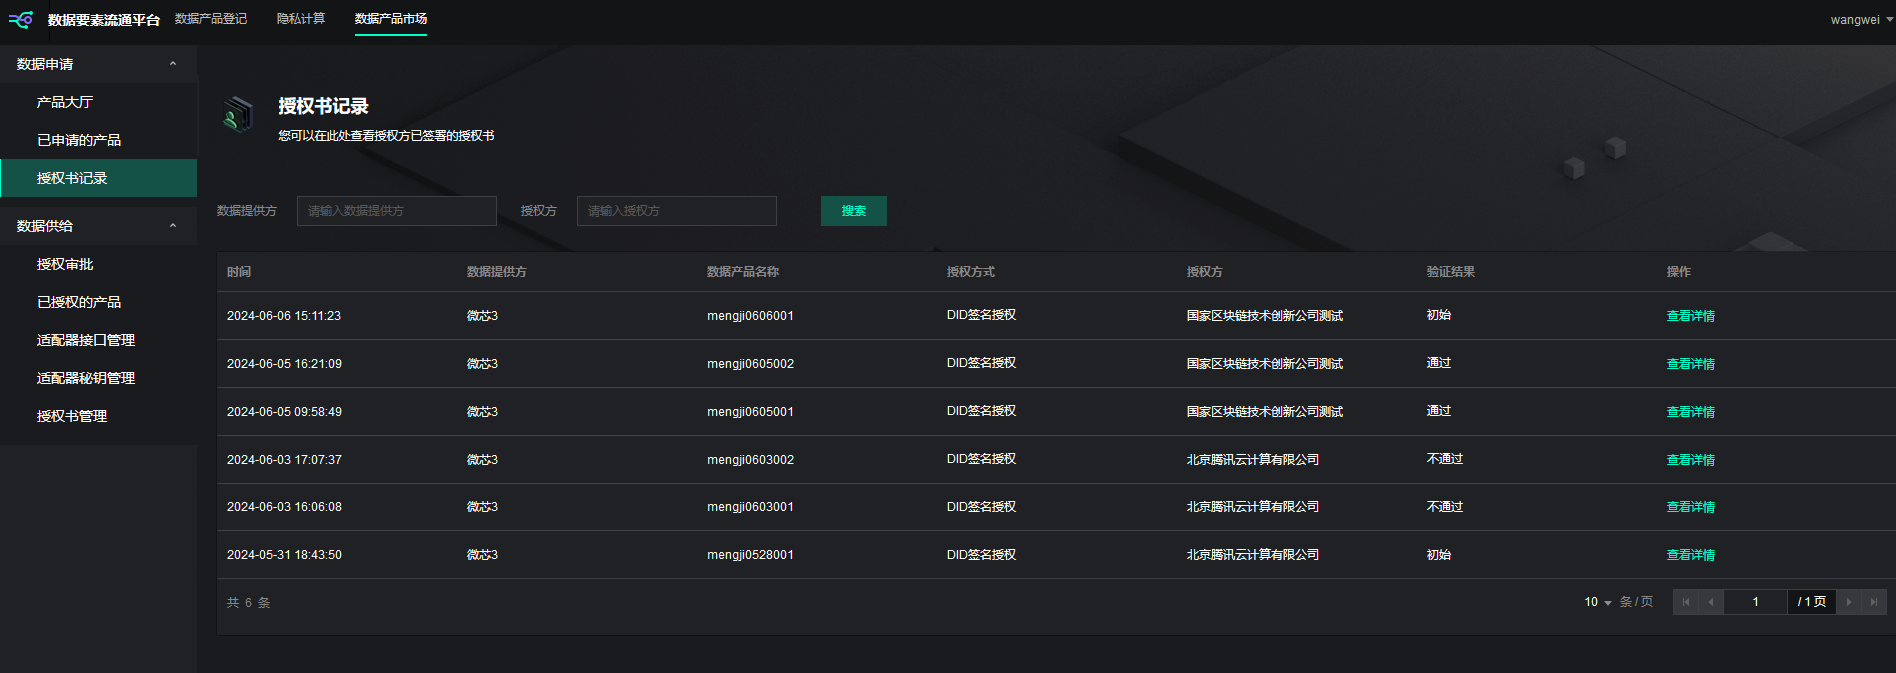Focus the 数据提供方 input field
The height and width of the screenshot is (673, 1896).
click(x=396, y=211)
